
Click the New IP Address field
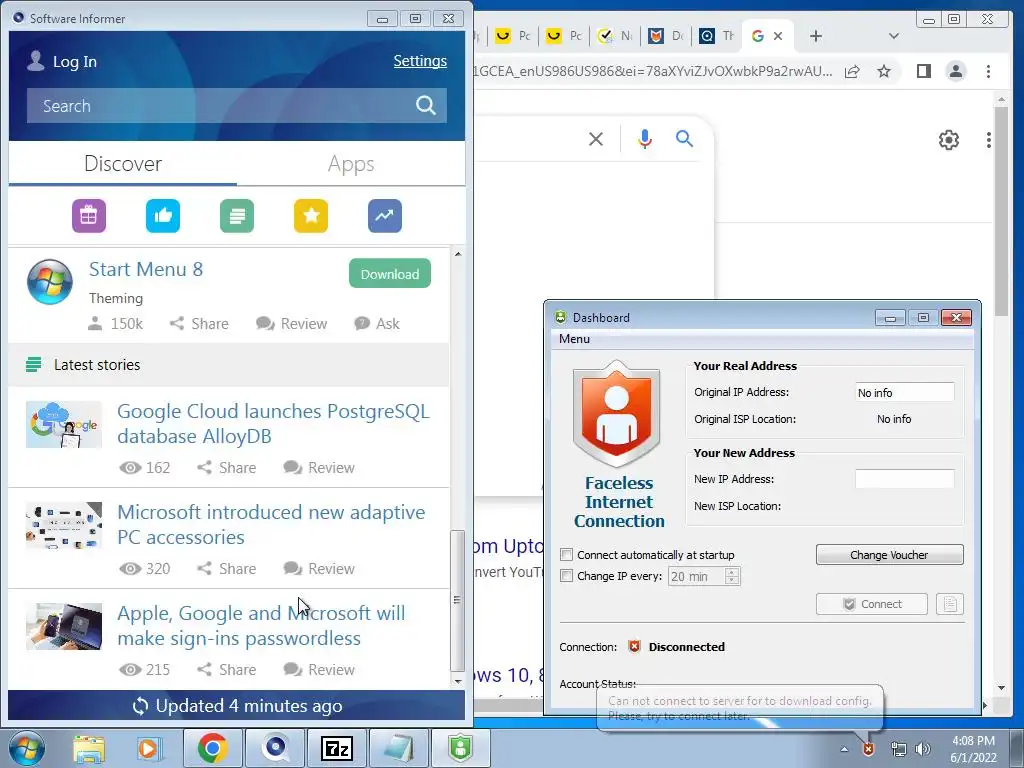tap(904, 479)
